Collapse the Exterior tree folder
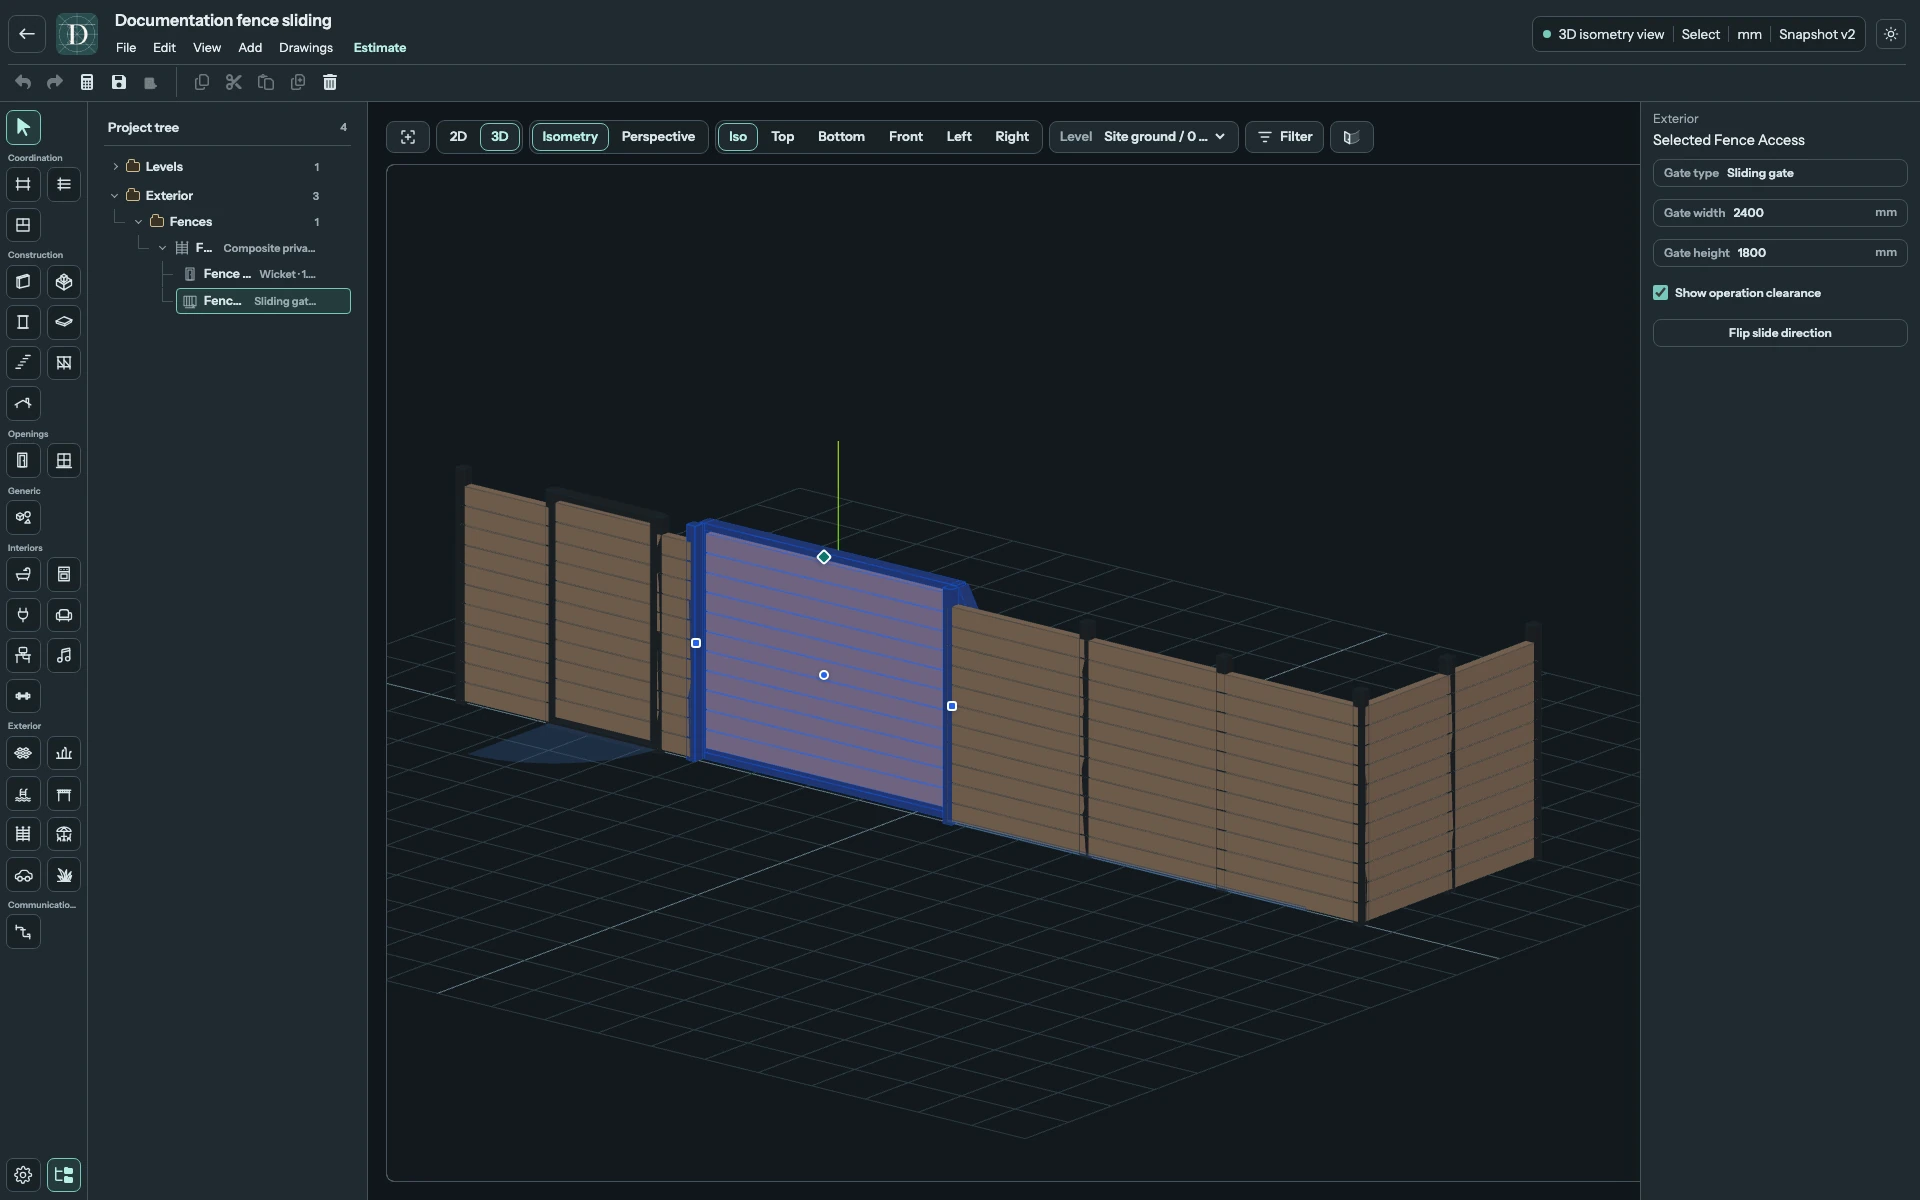This screenshot has height=1200, width=1920. click(115, 196)
